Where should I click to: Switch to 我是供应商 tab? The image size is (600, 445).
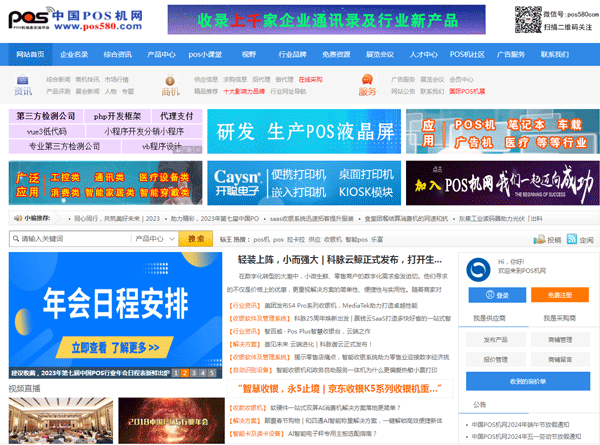click(x=489, y=318)
